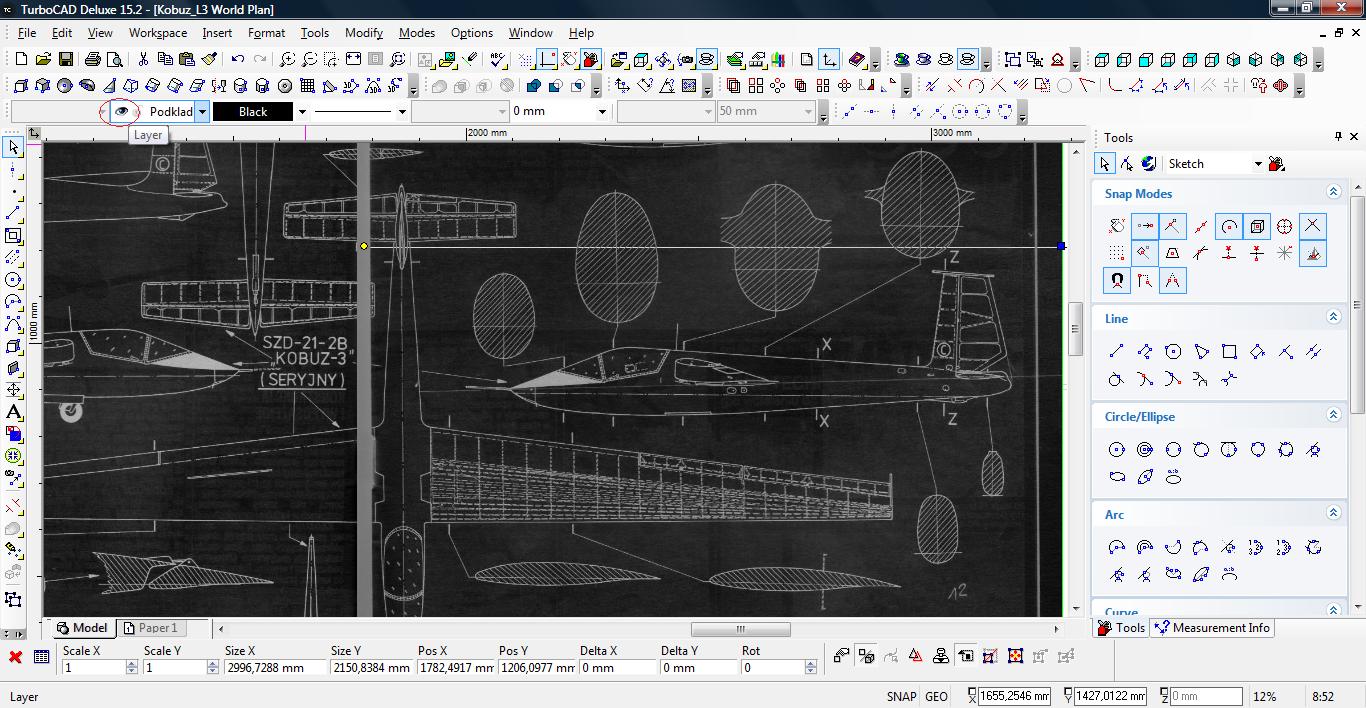Image resolution: width=1366 pixels, height=708 pixels.
Task: Open a file with the Open folder icon
Action: coord(43,60)
